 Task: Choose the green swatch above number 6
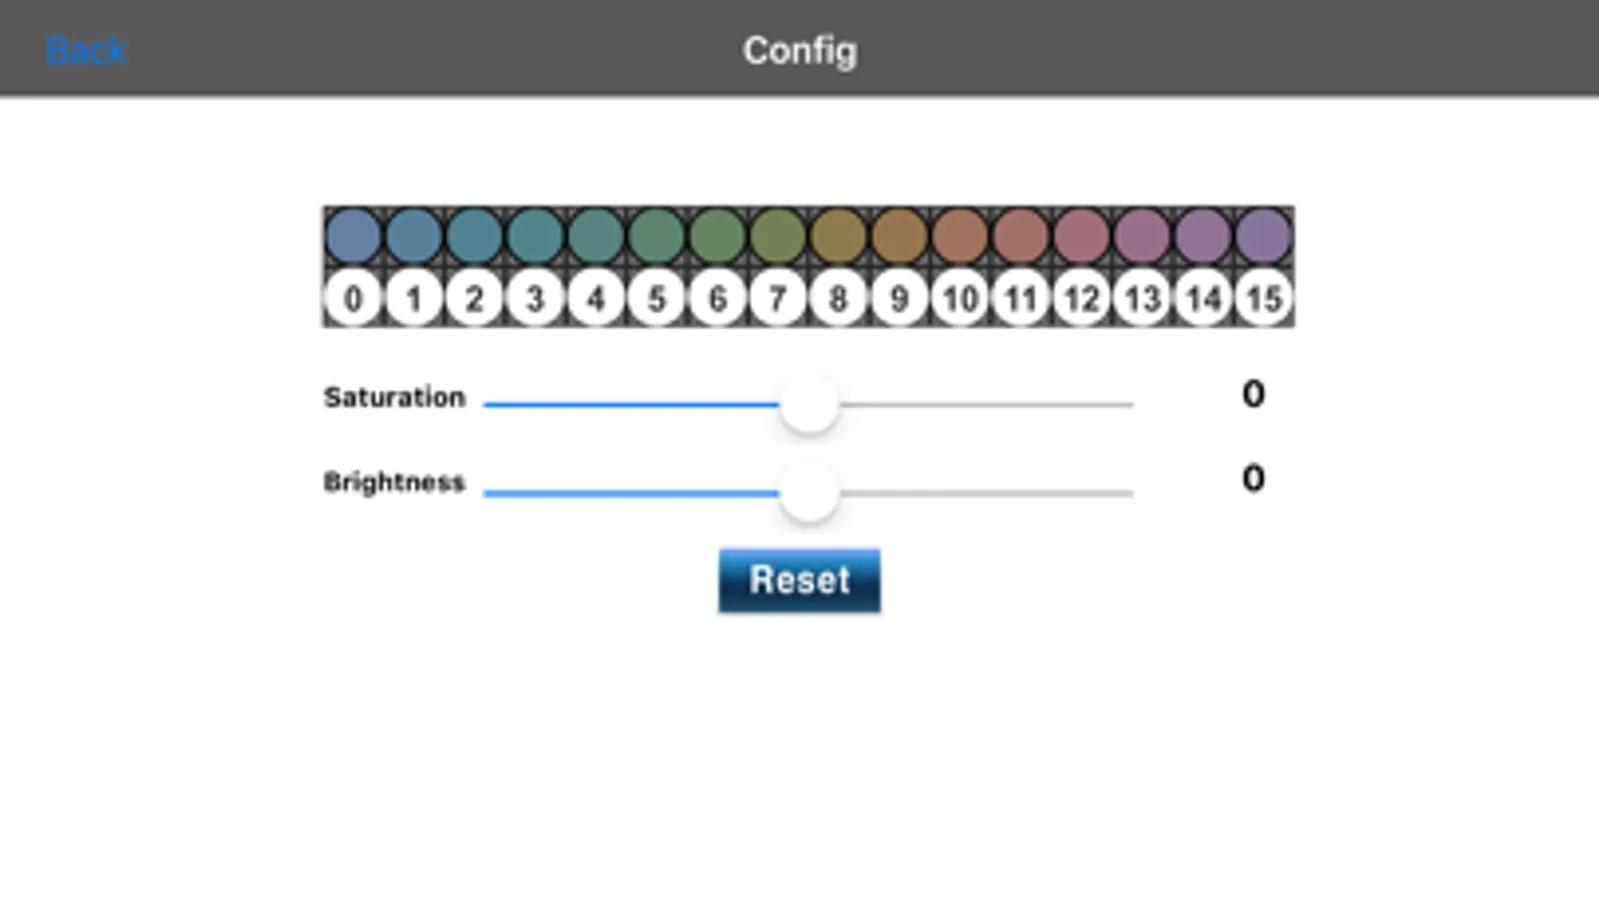(717, 236)
